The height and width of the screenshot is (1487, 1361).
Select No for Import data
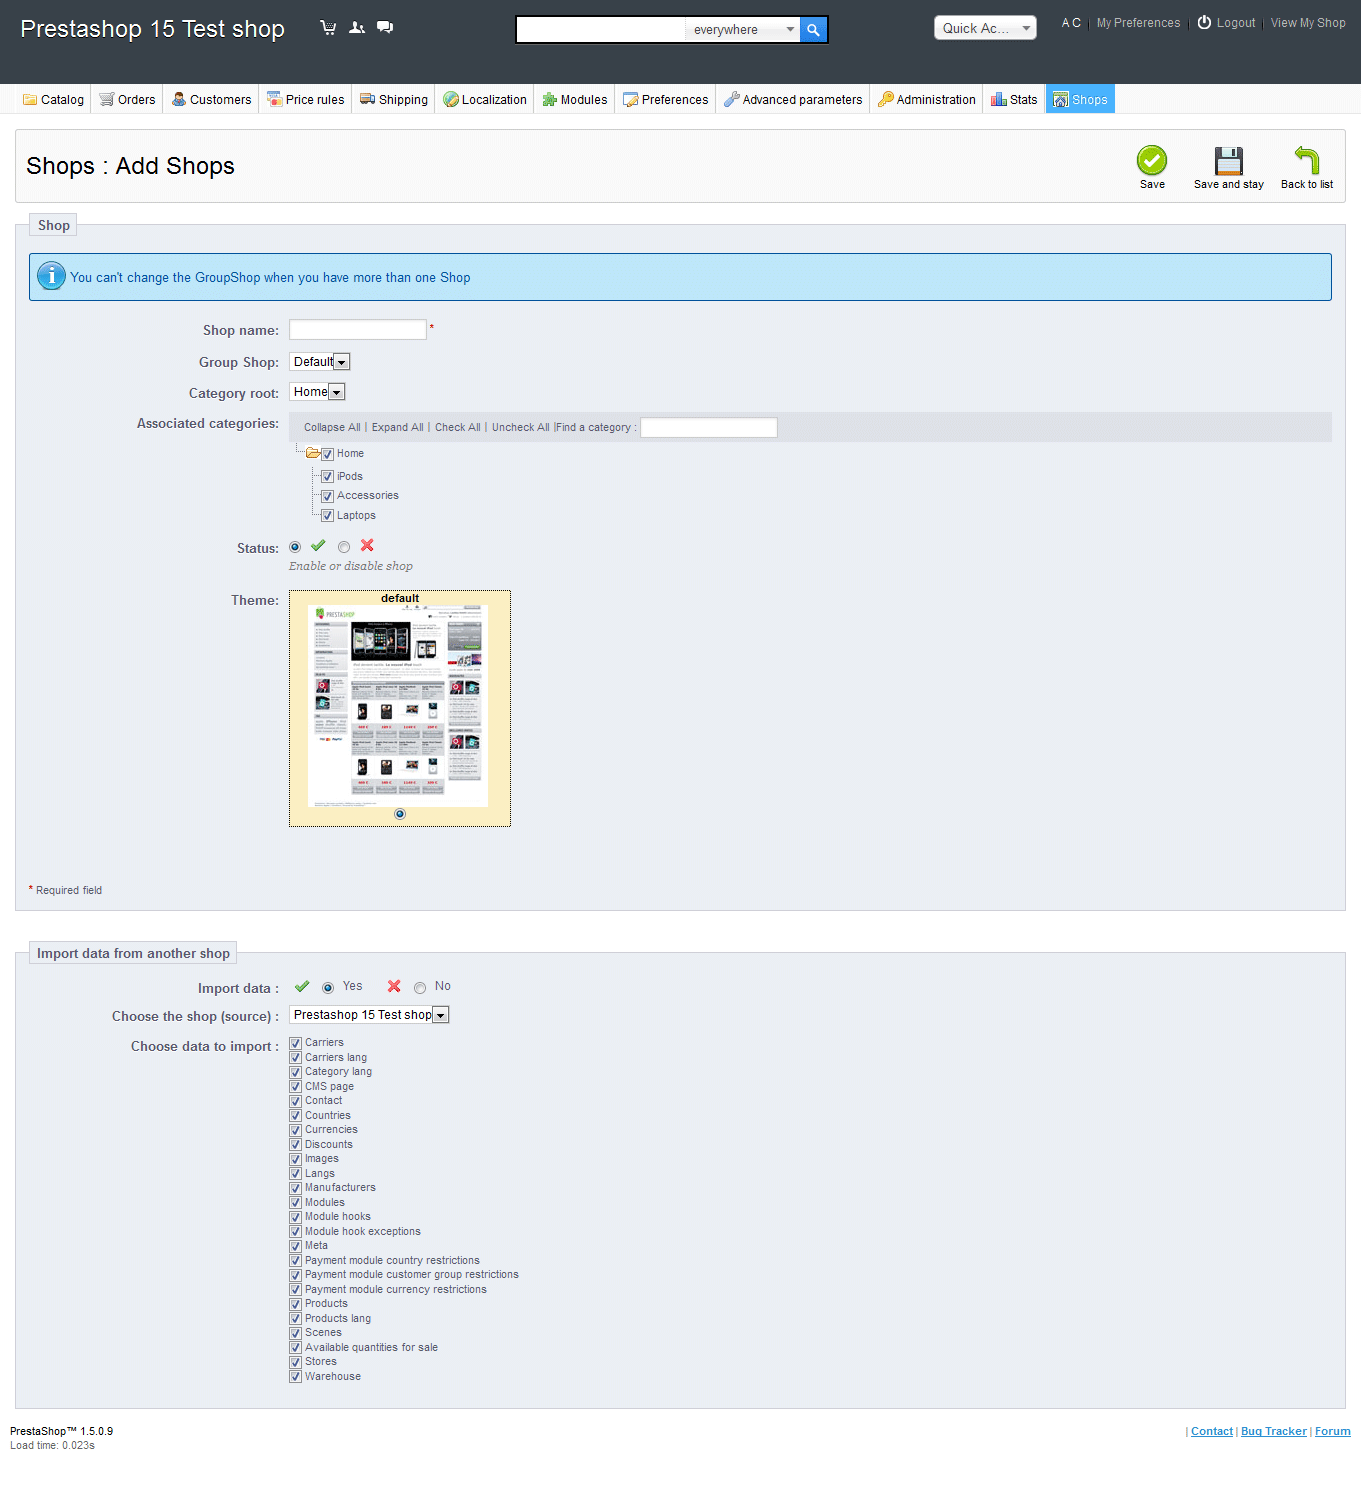pos(420,988)
